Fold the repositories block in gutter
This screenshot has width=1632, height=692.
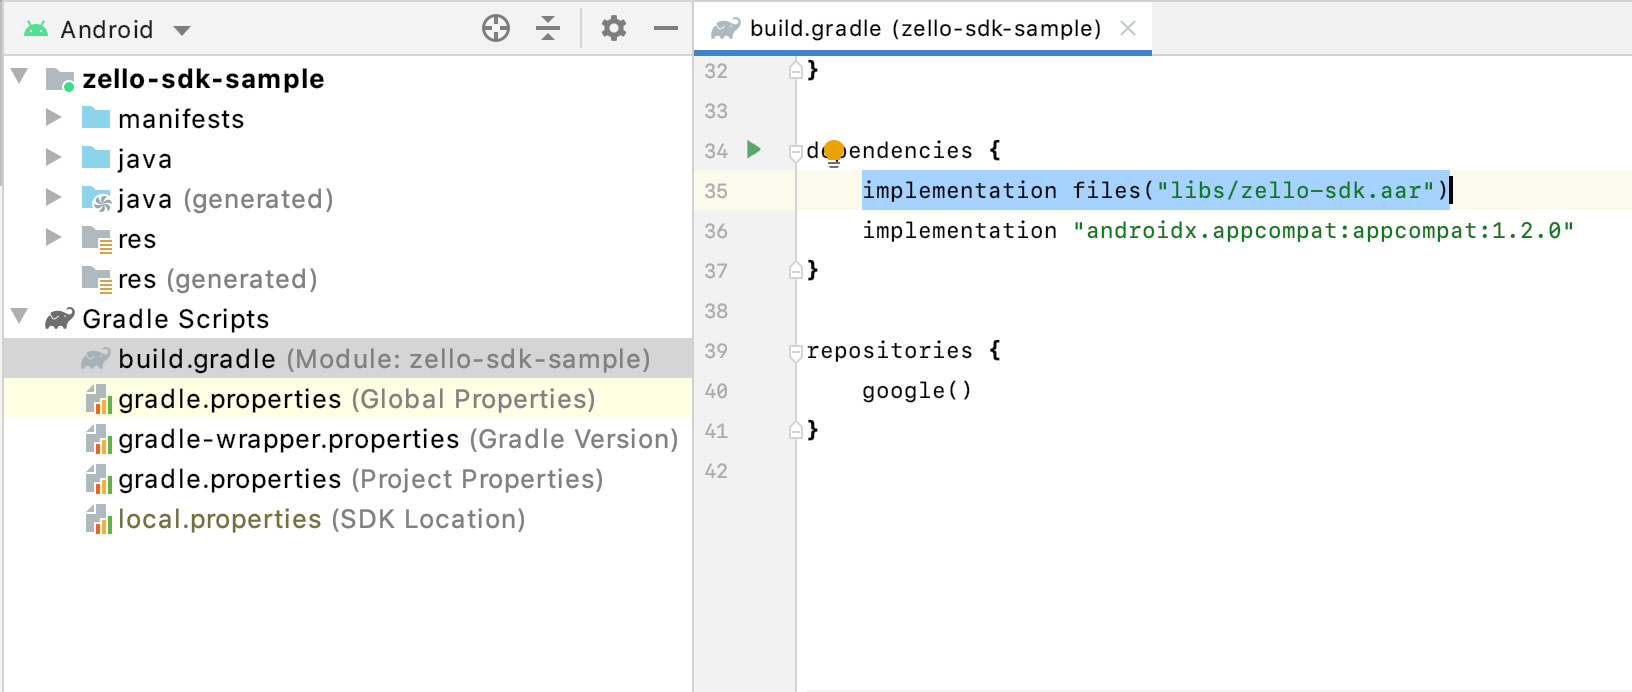pos(796,351)
